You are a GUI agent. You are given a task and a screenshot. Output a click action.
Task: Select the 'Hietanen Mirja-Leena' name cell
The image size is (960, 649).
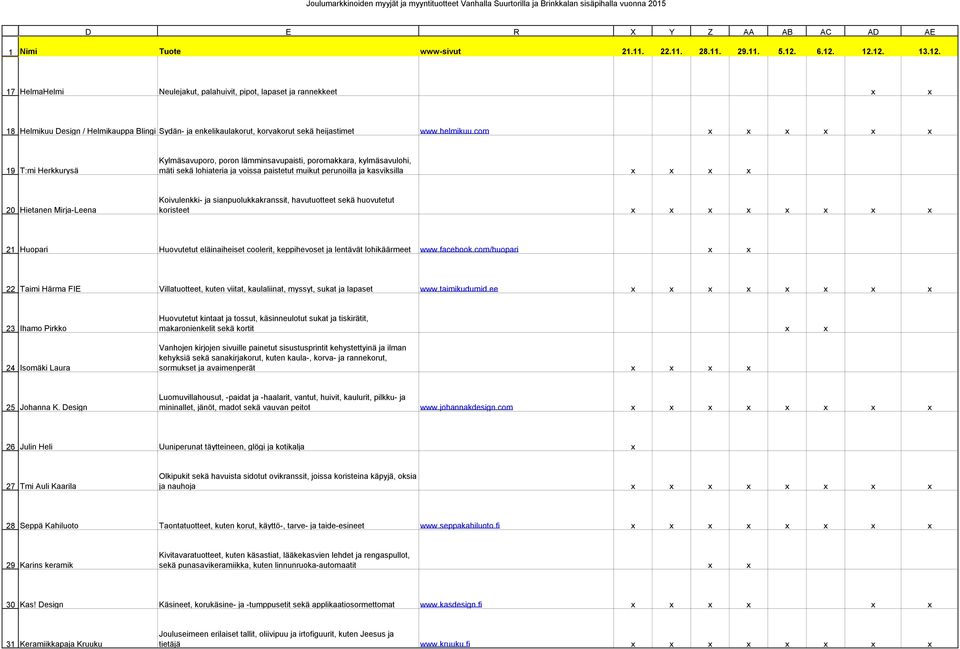pyautogui.click(x=88, y=195)
